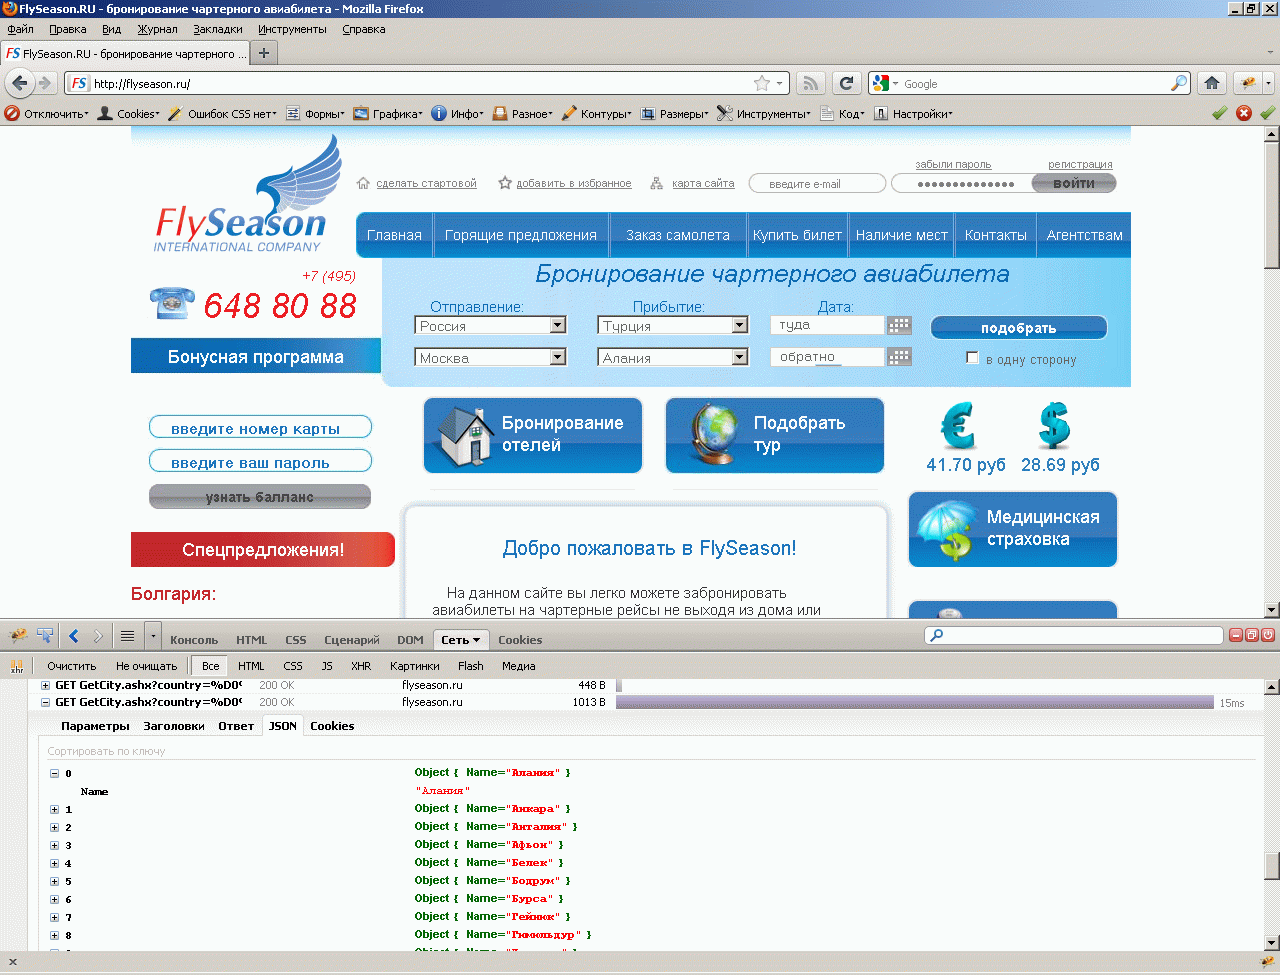Filter network requests by XHR
This screenshot has height=975, width=1280.
[x=361, y=666]
